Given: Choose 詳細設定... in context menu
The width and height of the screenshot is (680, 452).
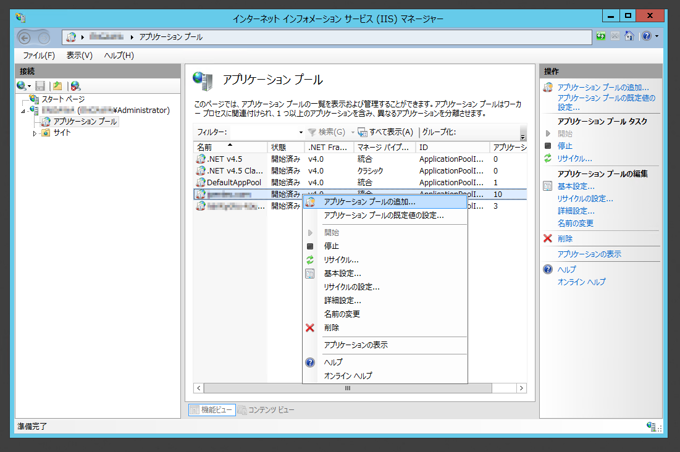Looking at the screenshot, I should [385, 300].
